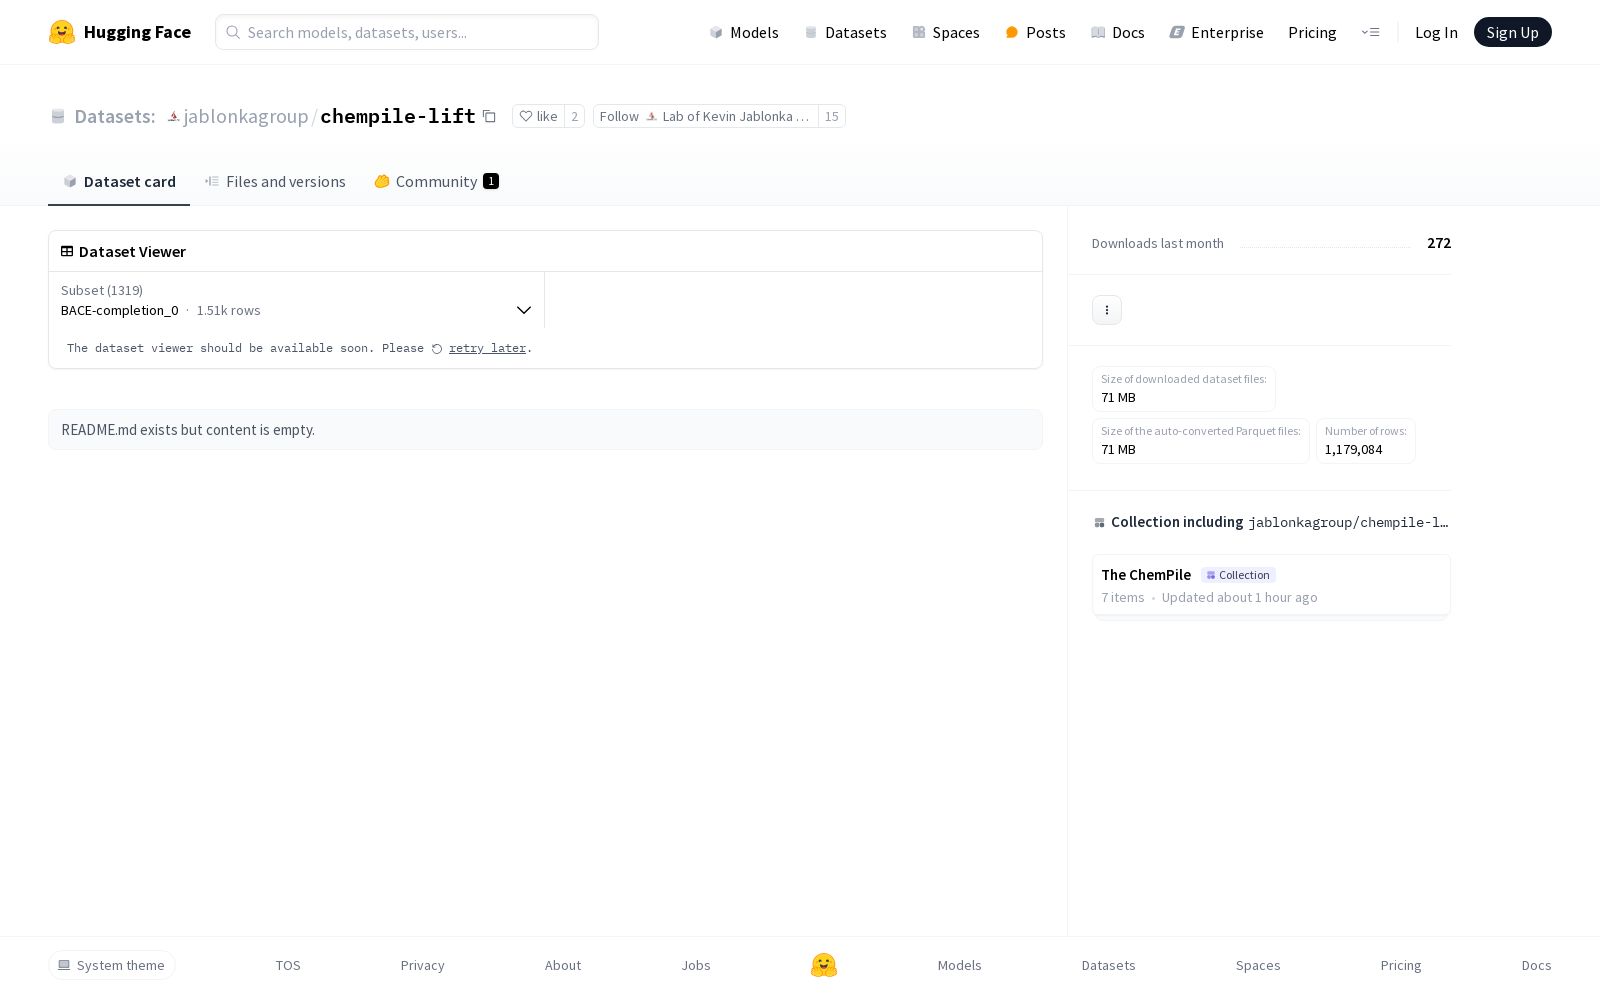Go to Models in top navigation
This screenshot has width=1600, height=1000.
click(744, 32)
